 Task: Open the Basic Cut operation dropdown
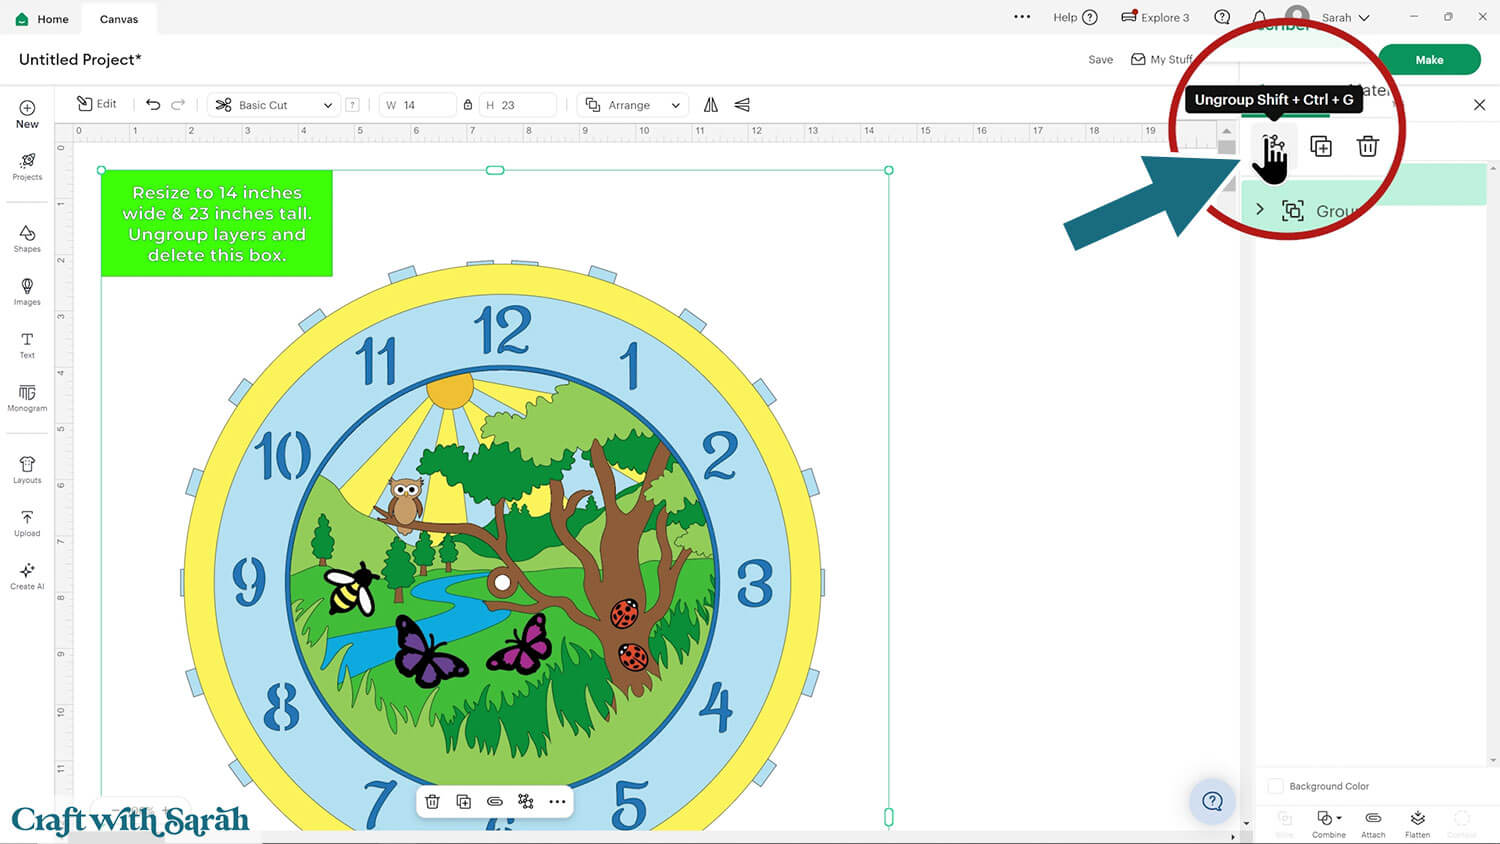[273, 105]
